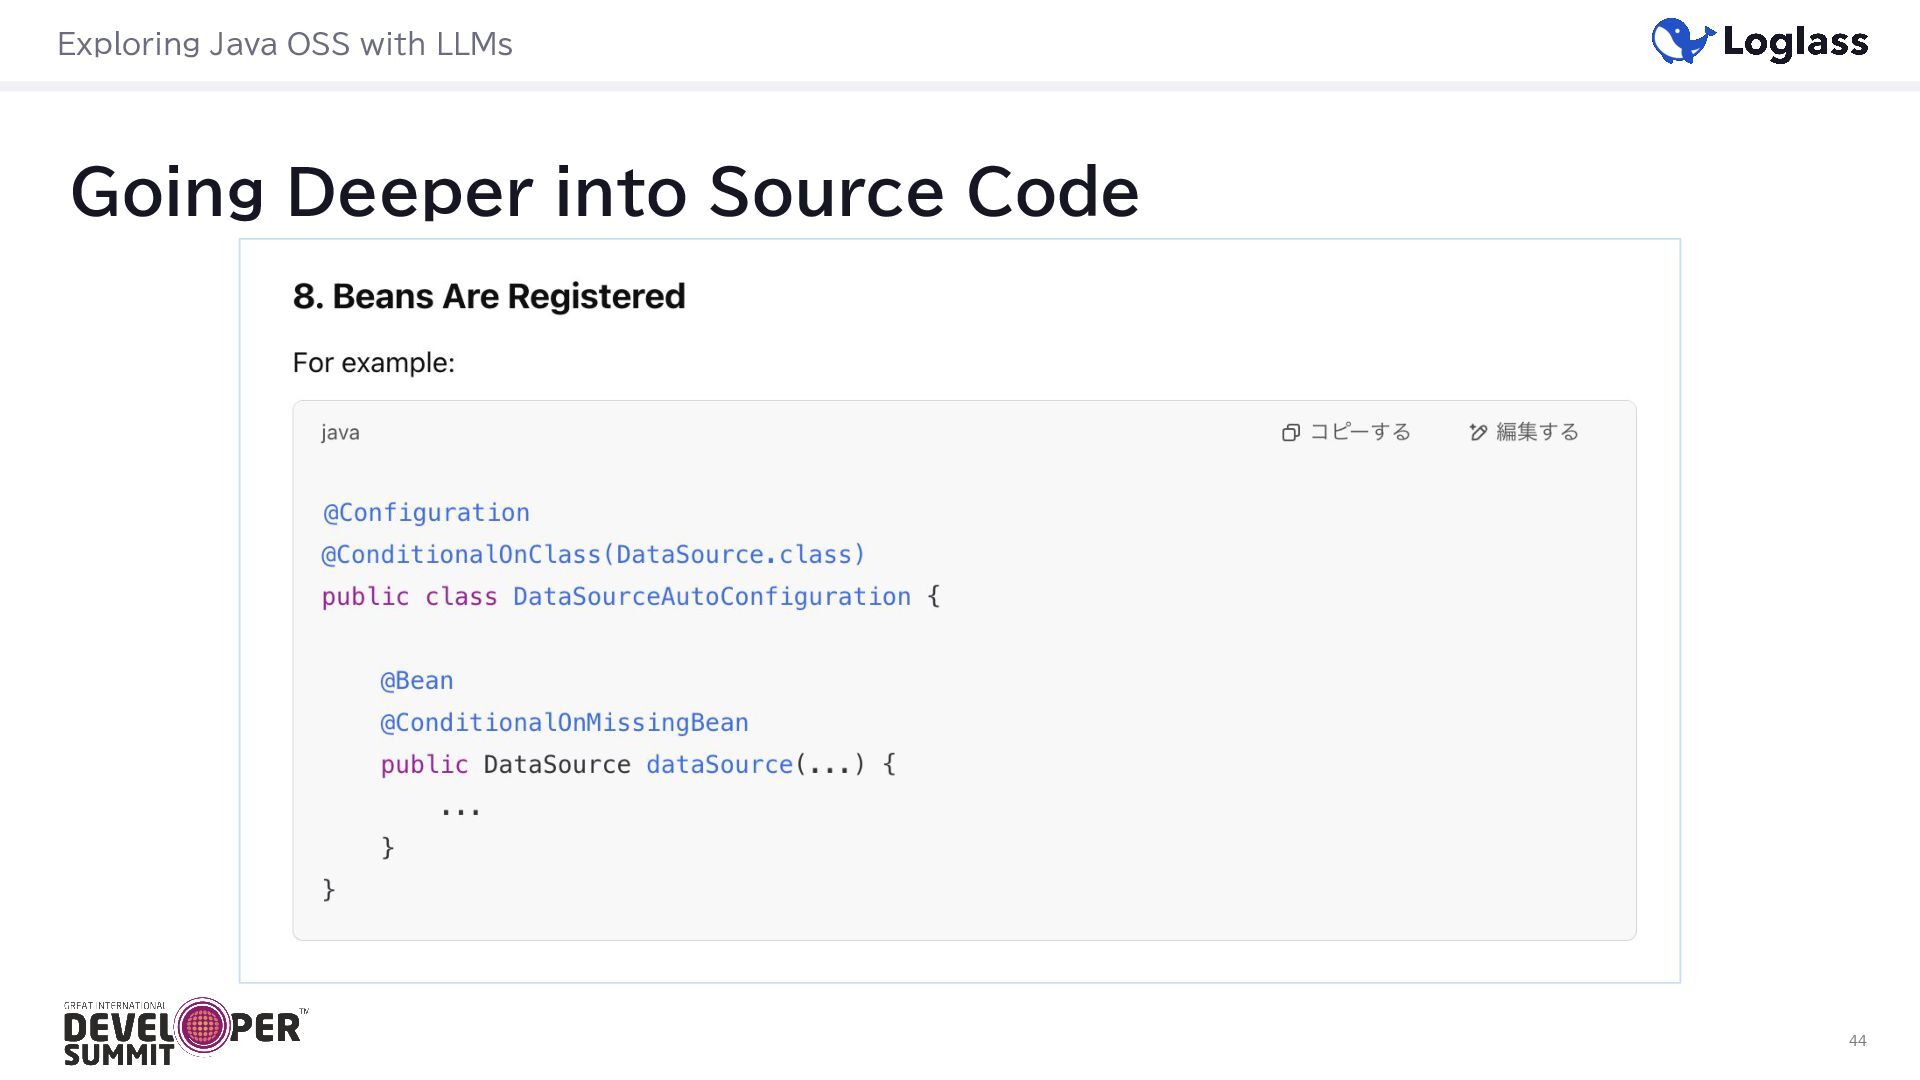The width and height of the screenshot is (1920, 1080).
Task: Click the @ConditionalOnClass(DataSource.class) annotation
Action: point(593,554)
